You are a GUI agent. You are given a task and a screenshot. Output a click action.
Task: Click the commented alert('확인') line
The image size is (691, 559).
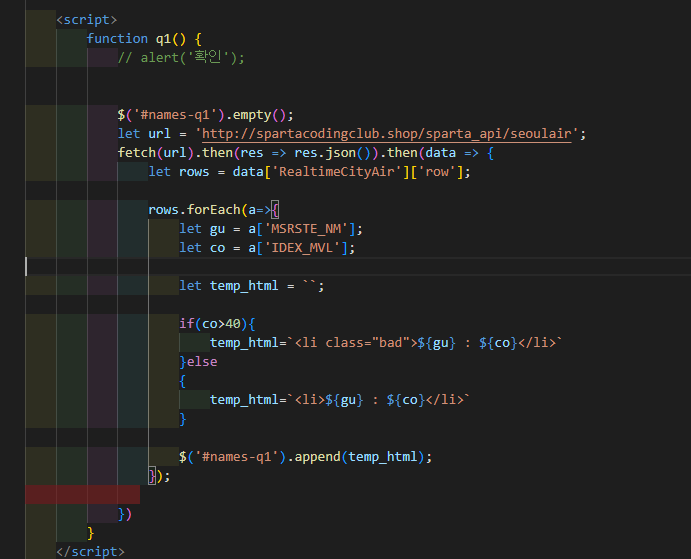[181, 57]
